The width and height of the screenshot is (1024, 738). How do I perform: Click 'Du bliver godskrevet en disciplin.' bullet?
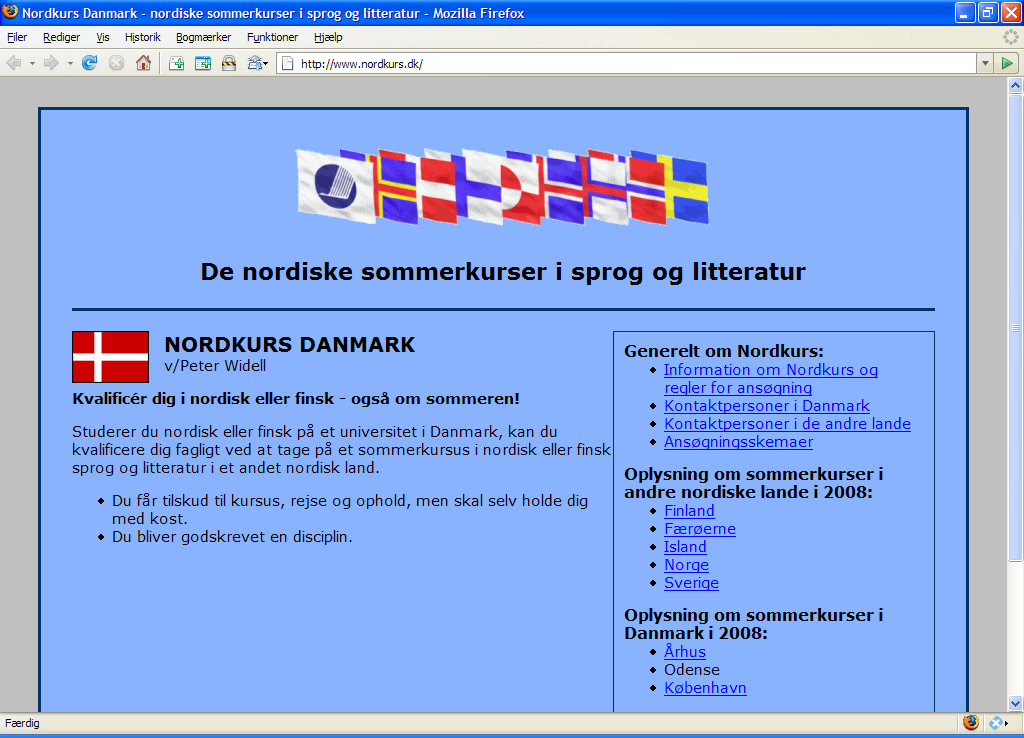(x=232, y=537)
